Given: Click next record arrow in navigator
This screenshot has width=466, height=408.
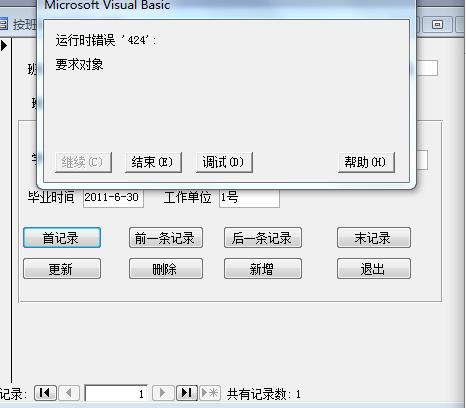Looking at the screenshot, I should click(x=163, y=393).
